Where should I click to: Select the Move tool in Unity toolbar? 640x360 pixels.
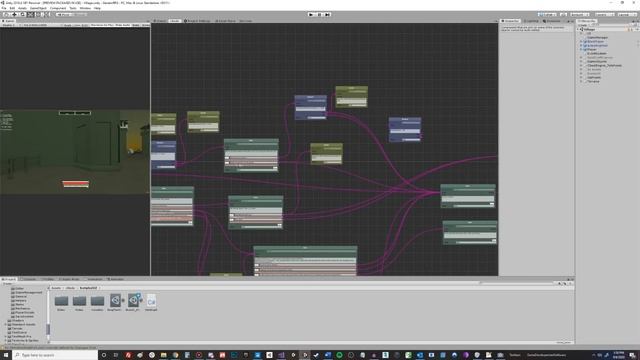pyautogui.click(x=15, y=14)
